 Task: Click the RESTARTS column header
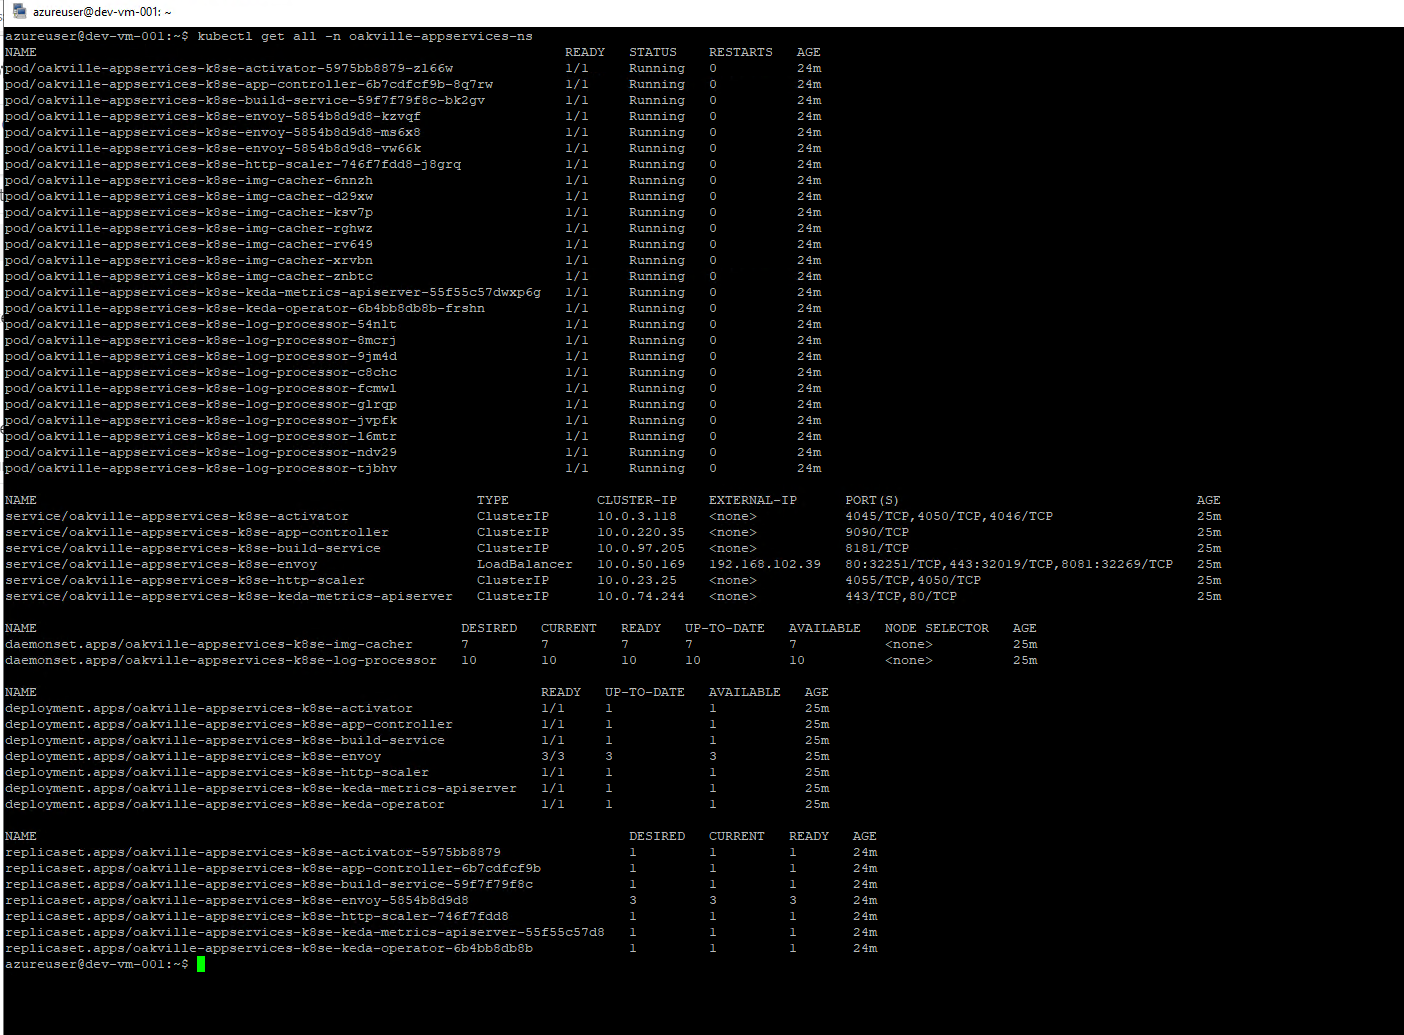tap(740, 52)
